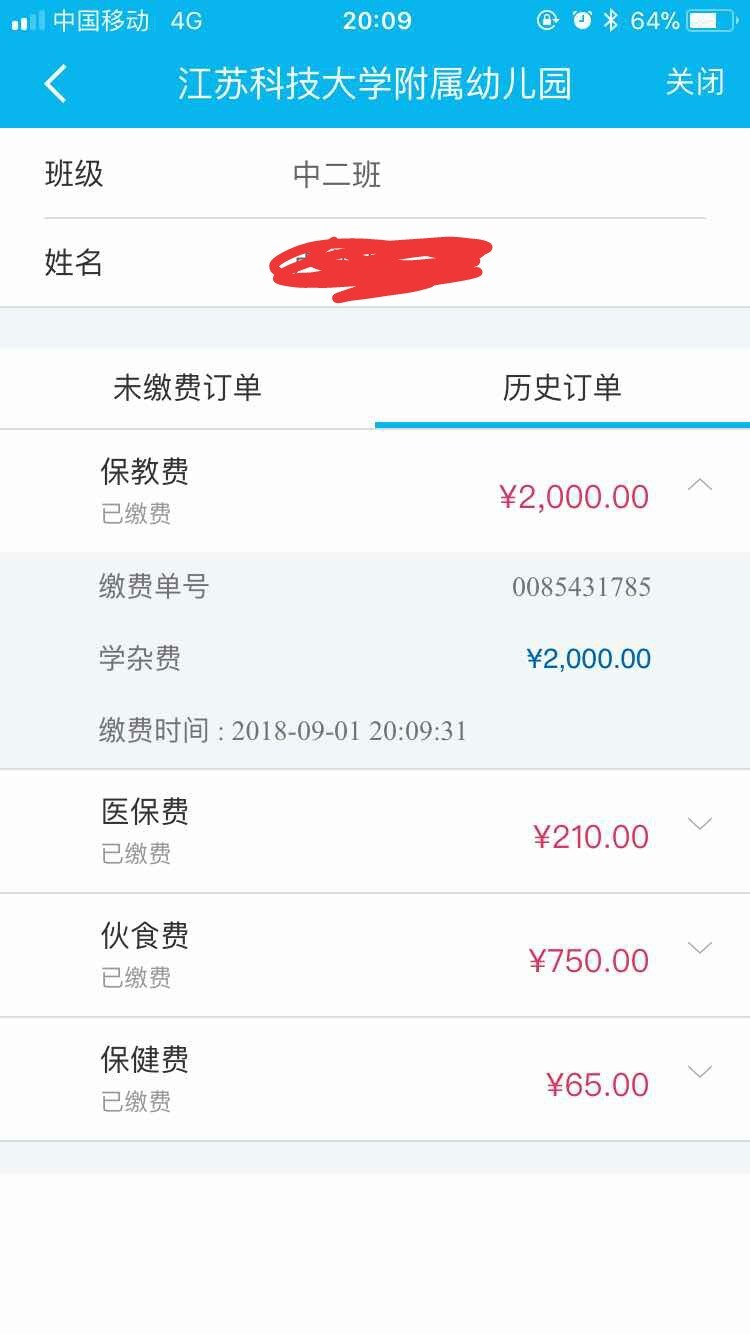750x1334 pixels.
Task: Expand the 医保费 order chevron
Action: [x=700, y=824]
